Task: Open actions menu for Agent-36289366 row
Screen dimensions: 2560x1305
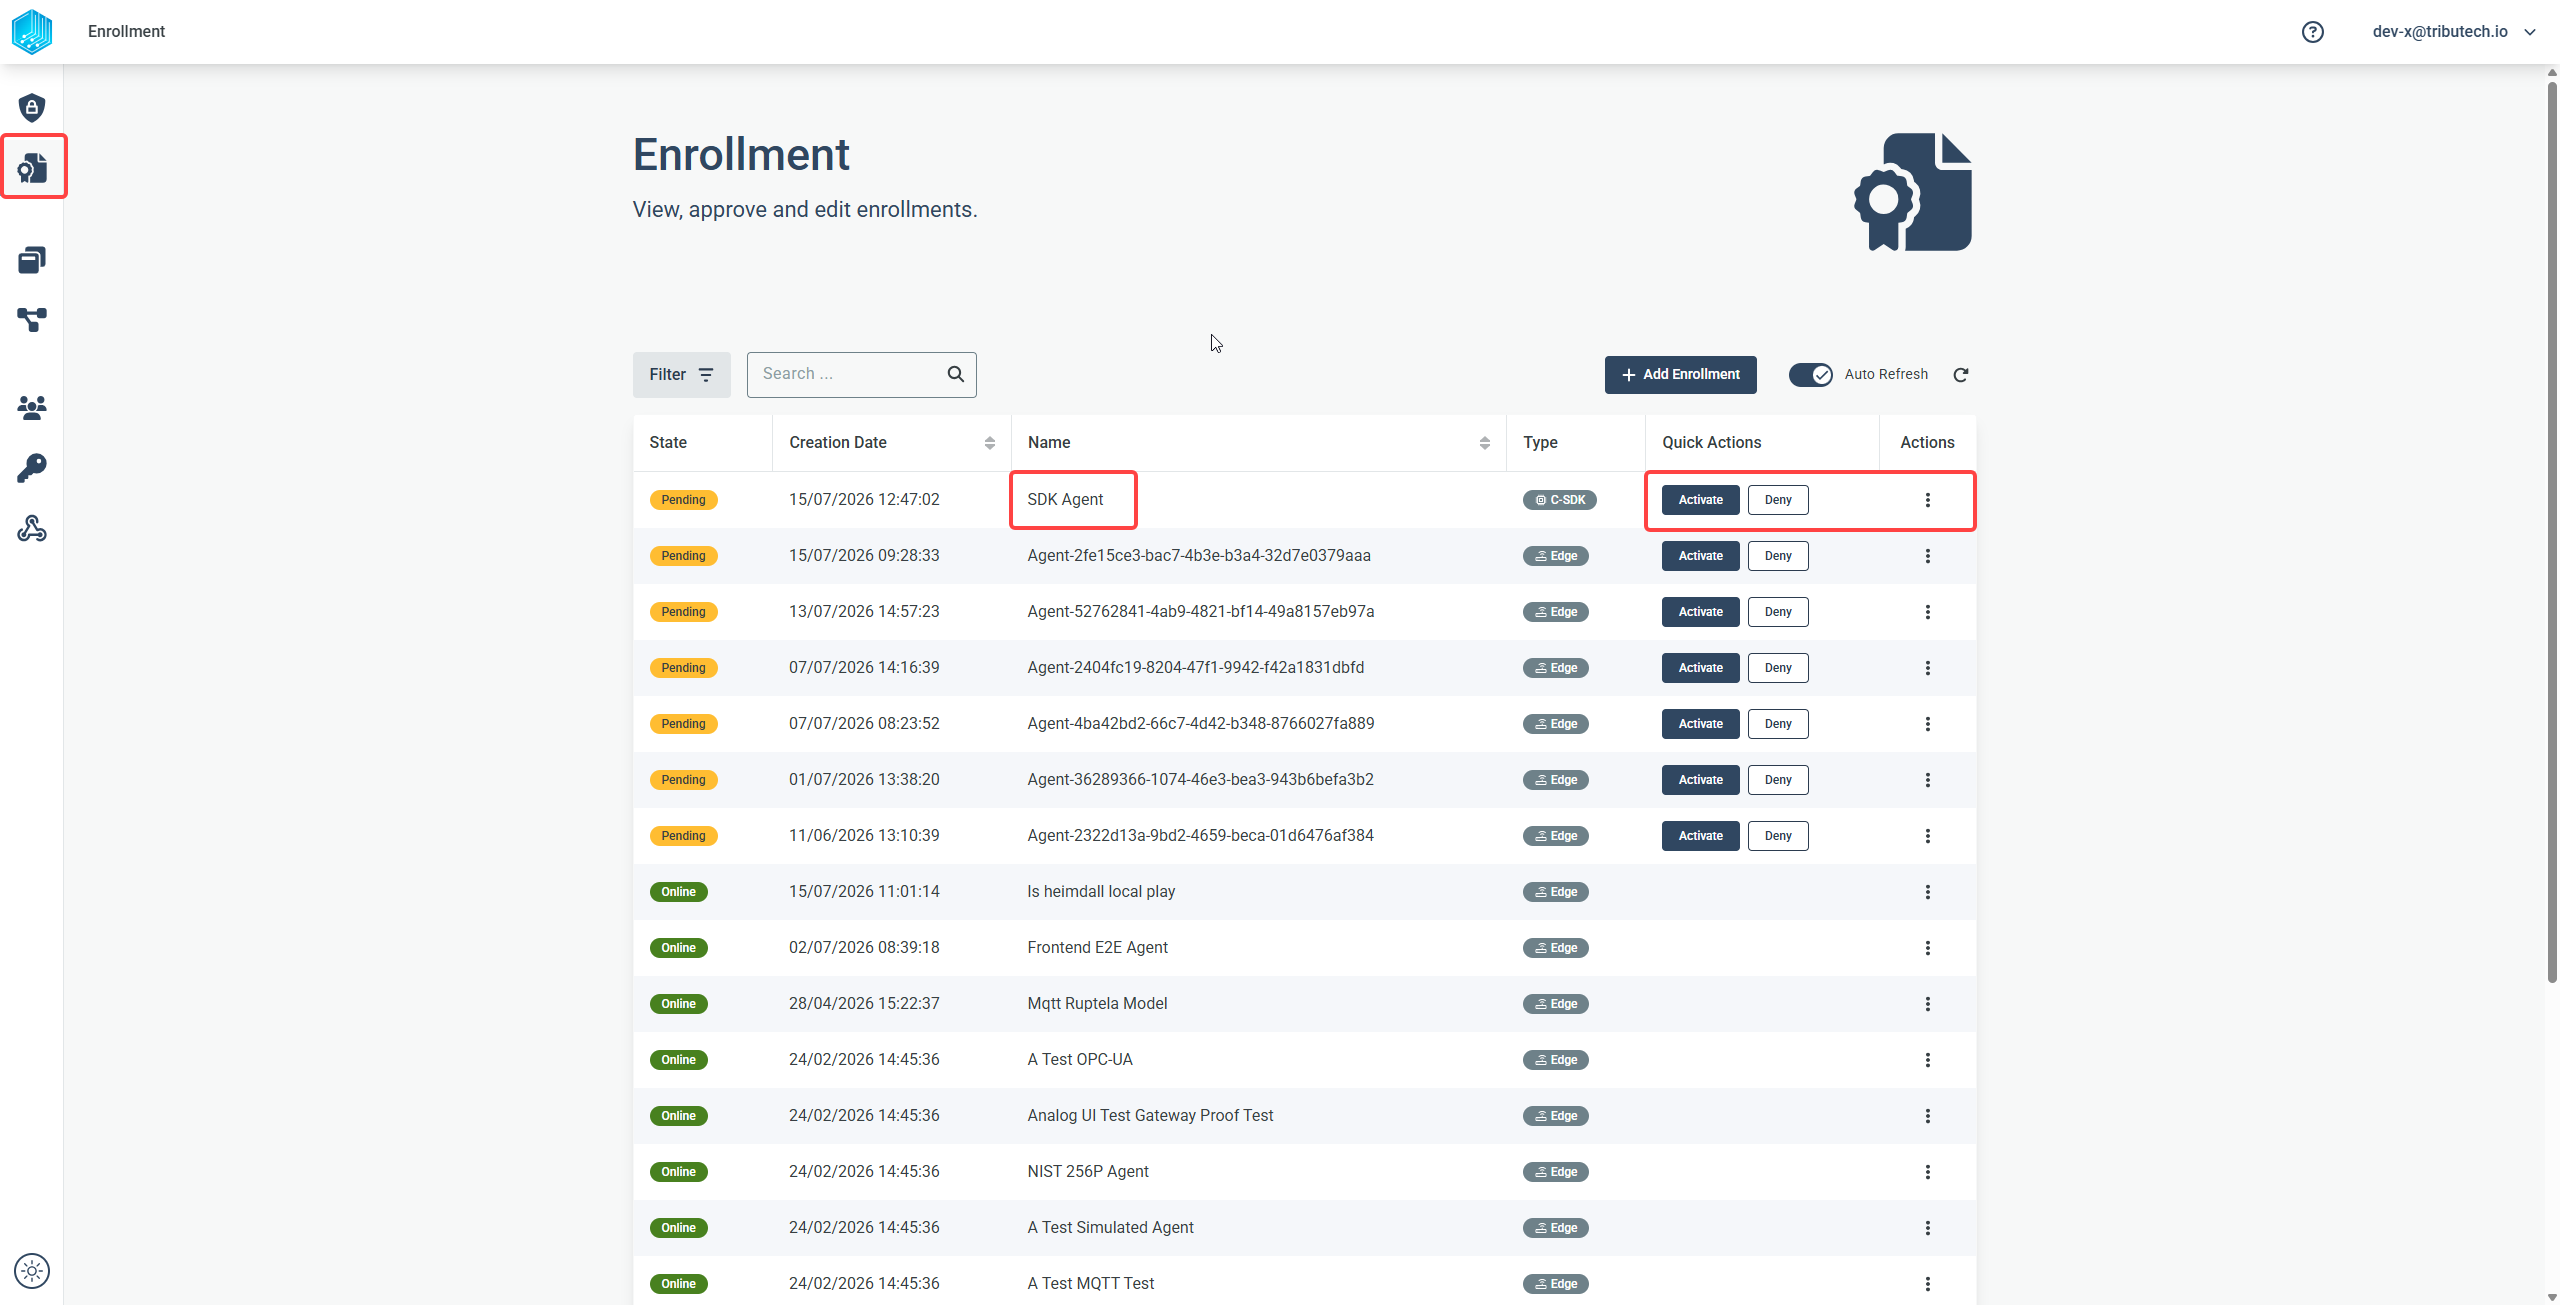Action: (x=1928, y=780)
